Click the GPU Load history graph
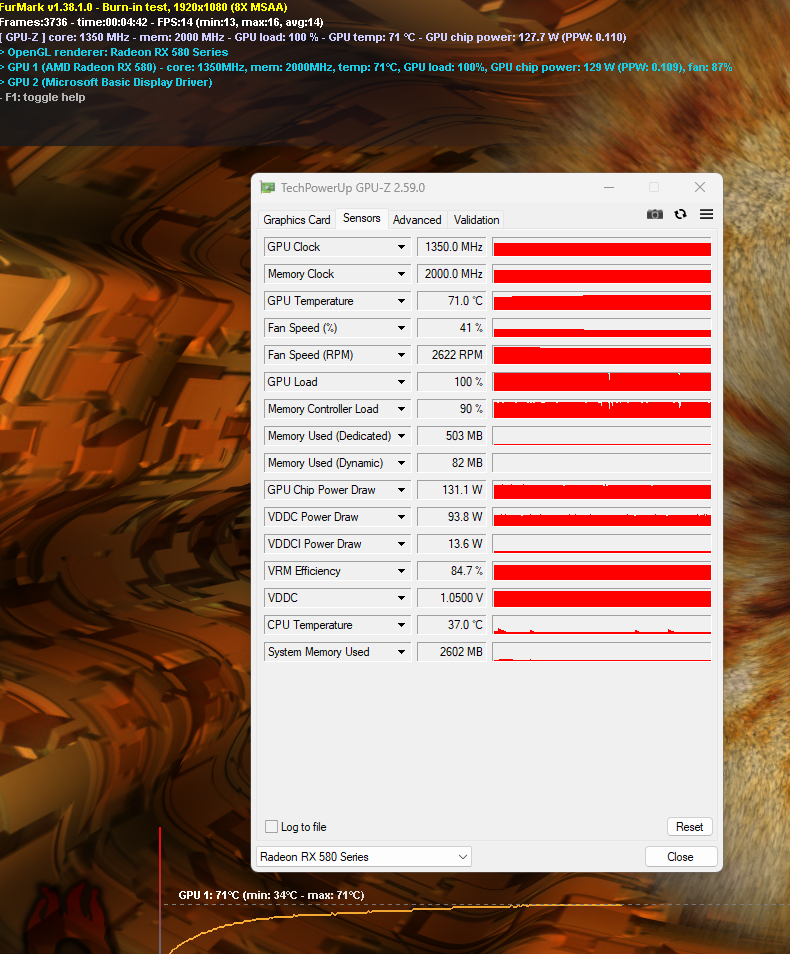The width and height of the screenshot is (790, 954). click(602, 381)
